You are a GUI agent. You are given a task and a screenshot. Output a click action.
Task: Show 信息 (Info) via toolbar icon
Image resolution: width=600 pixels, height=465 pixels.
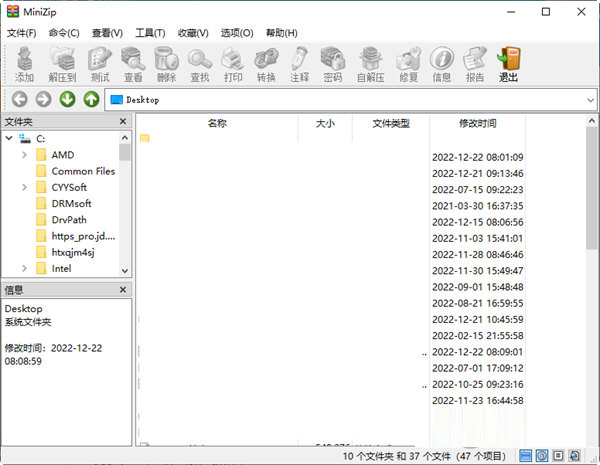click(x=442, y=64)
